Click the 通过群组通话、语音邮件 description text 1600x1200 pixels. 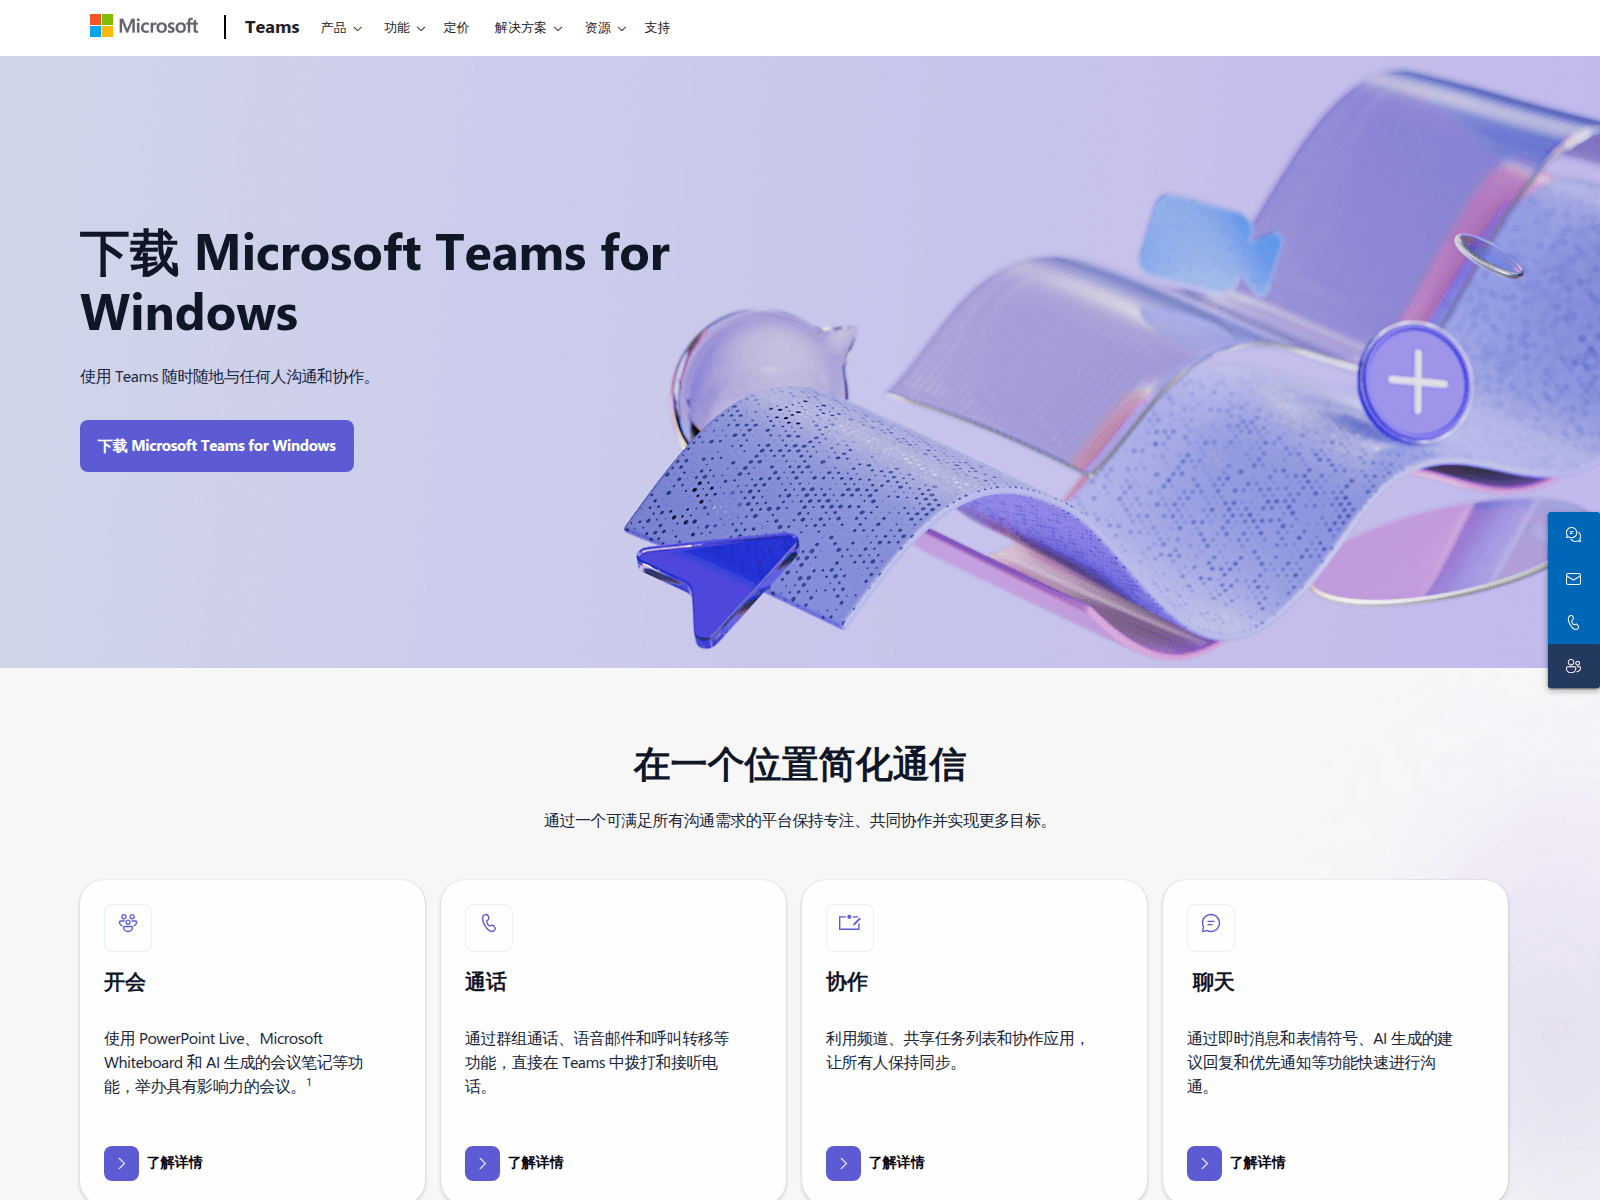pos(597,1063)
